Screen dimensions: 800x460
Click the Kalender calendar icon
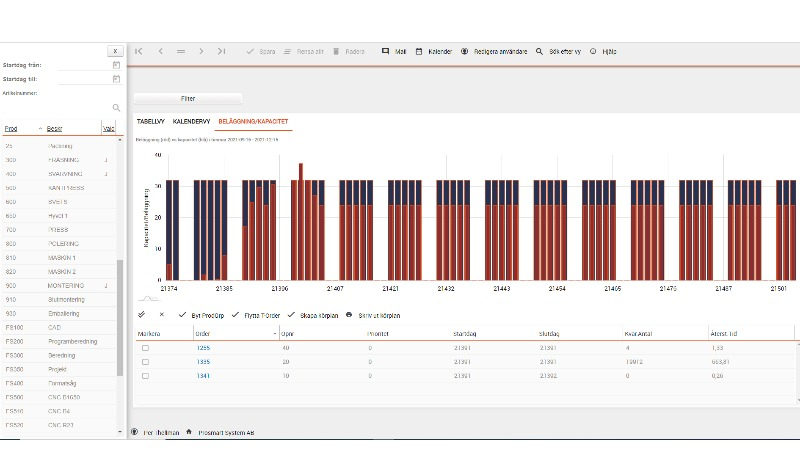[x=419, y=52]
